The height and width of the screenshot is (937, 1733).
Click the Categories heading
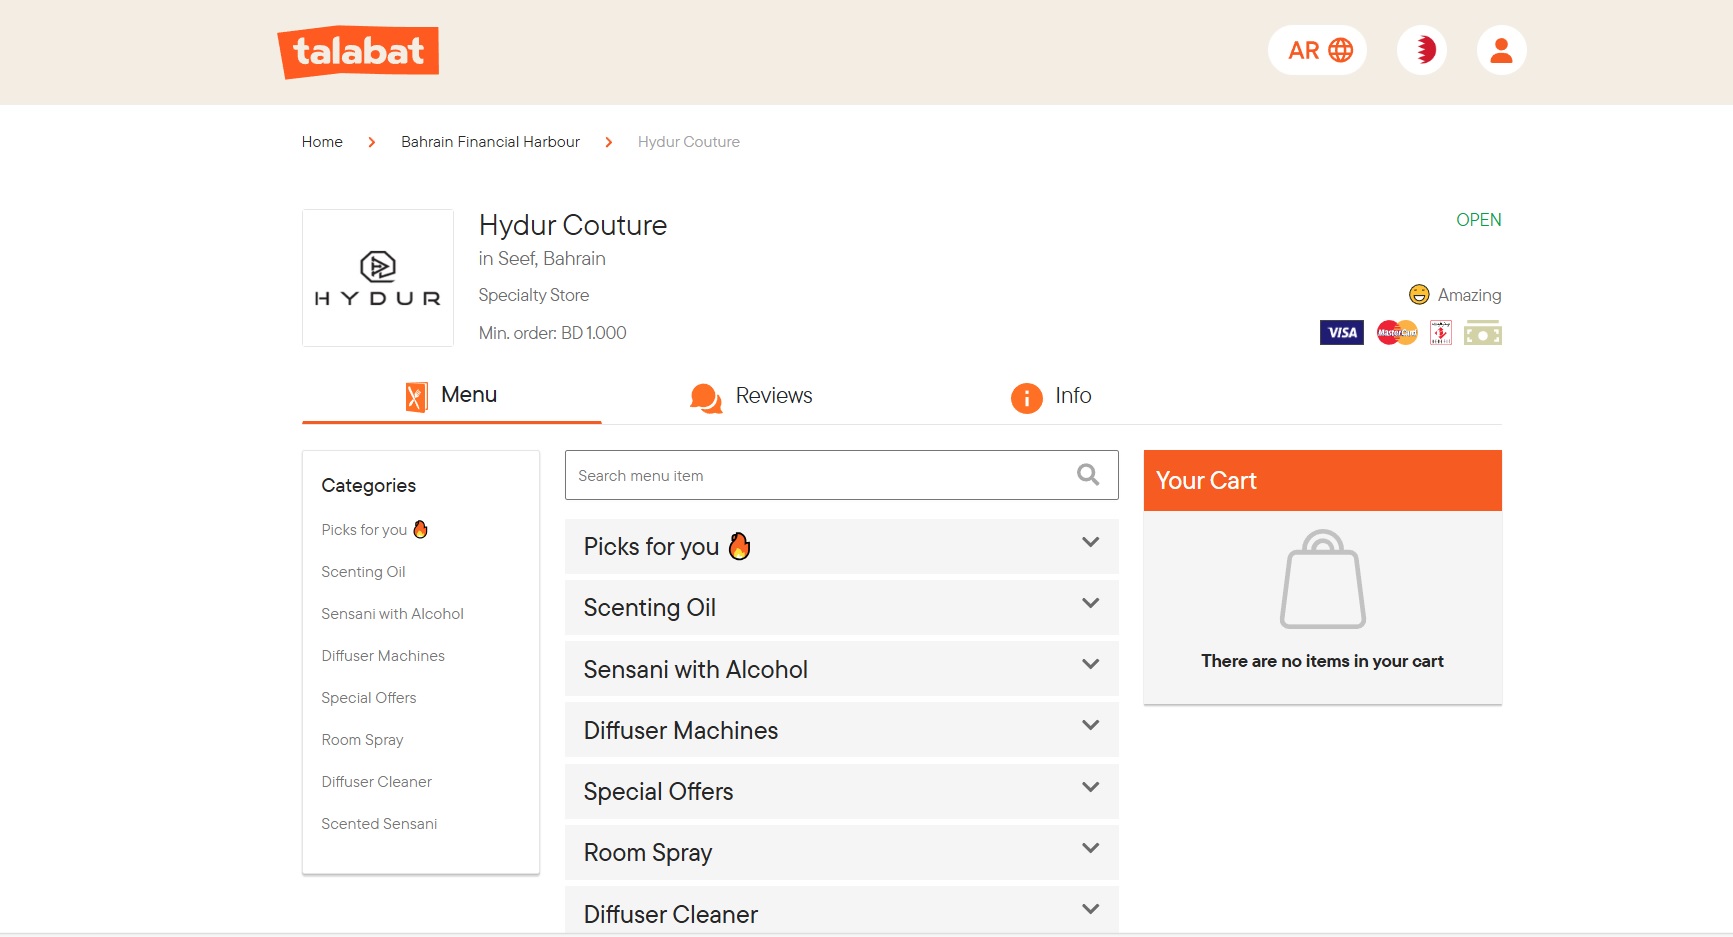(x=369, y=486)
